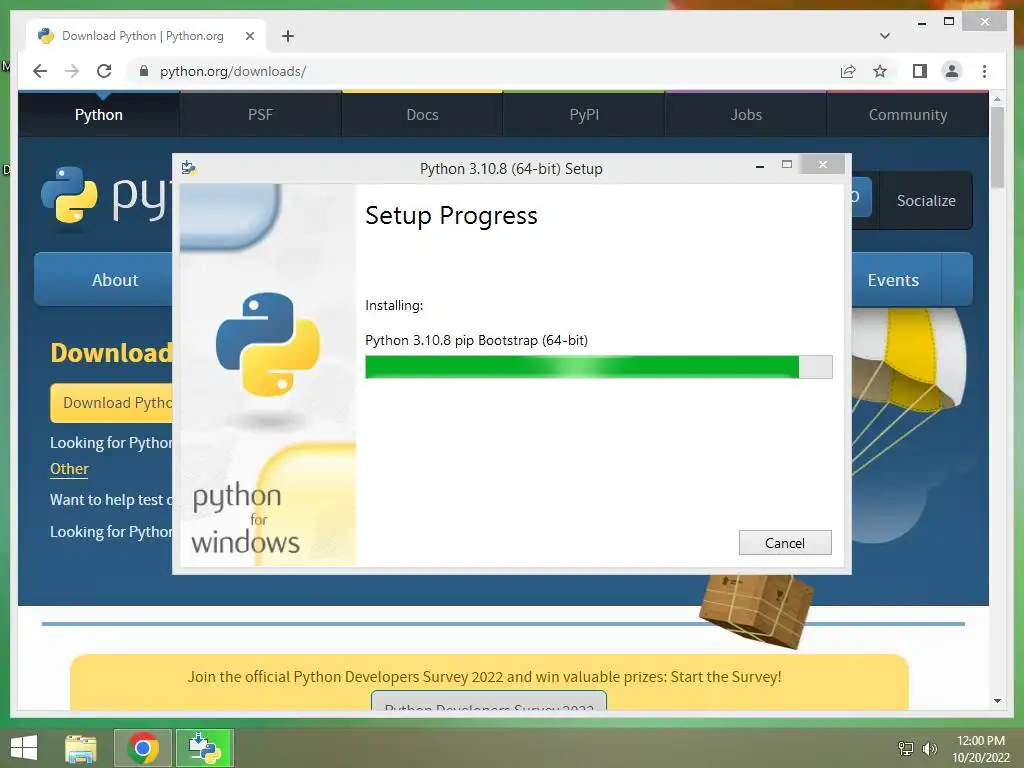Select the Python top navigation tab

coord(99,115)
